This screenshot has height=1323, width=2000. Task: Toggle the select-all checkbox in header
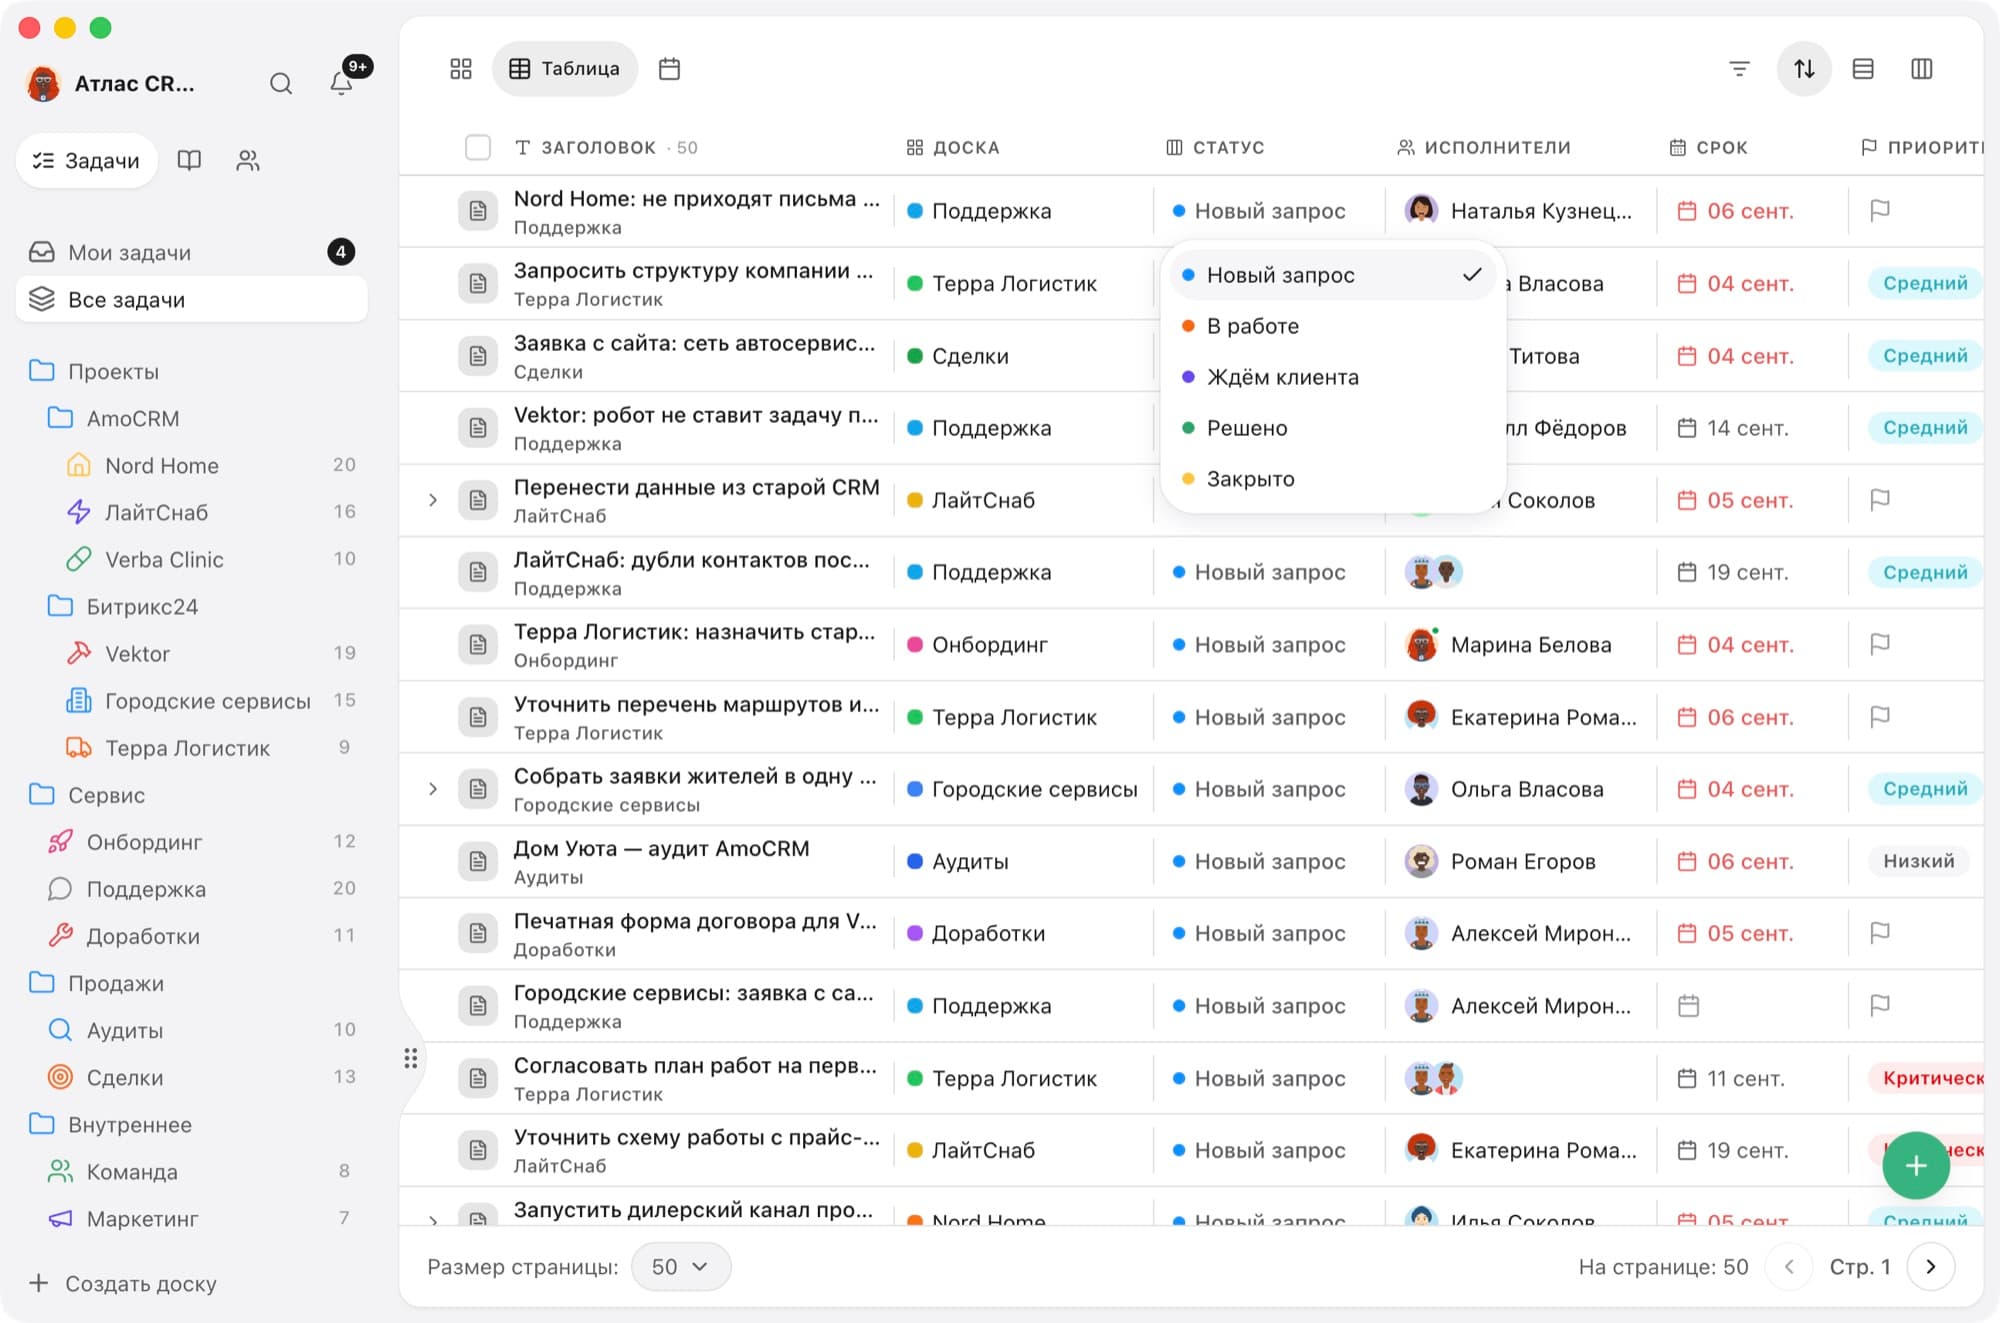tap(478, 148)
